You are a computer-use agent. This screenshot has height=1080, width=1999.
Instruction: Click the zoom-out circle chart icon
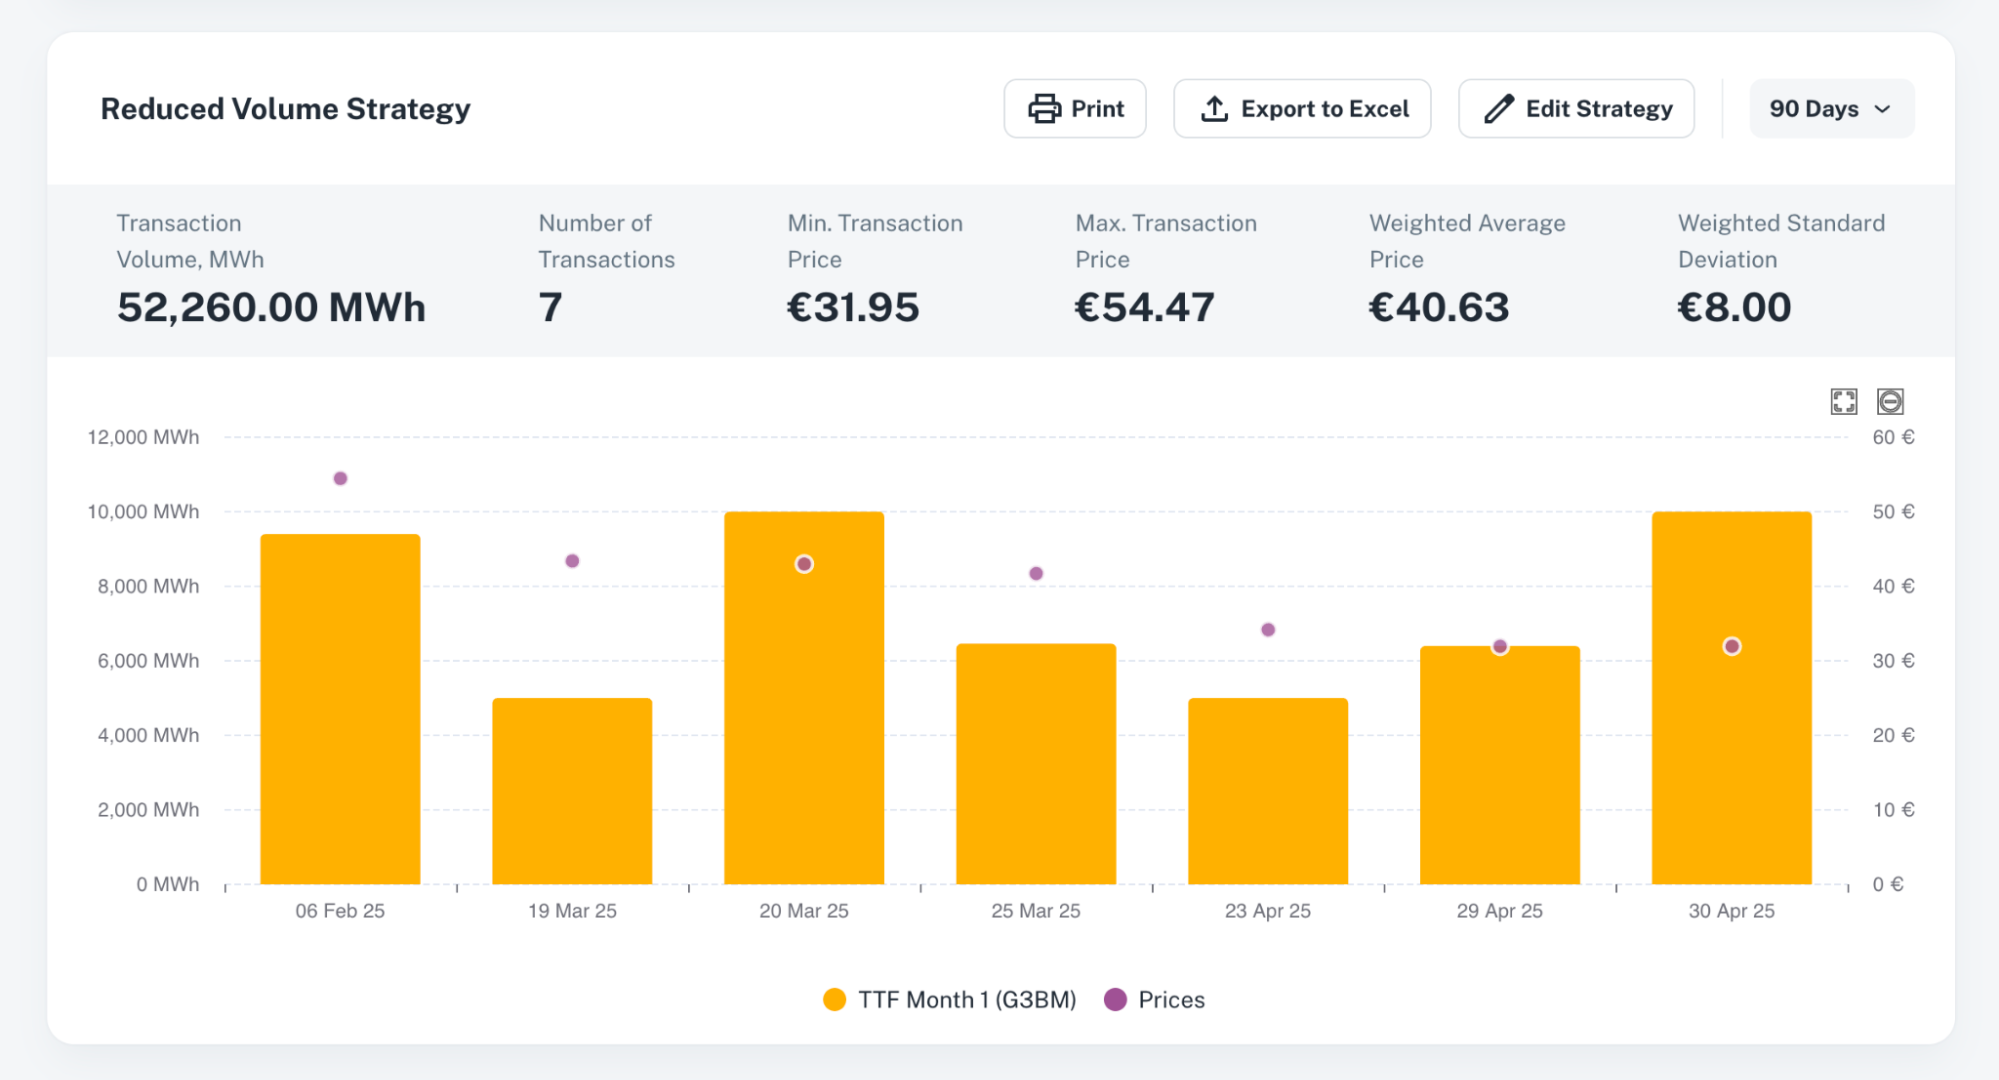[x=1890, y=402]
